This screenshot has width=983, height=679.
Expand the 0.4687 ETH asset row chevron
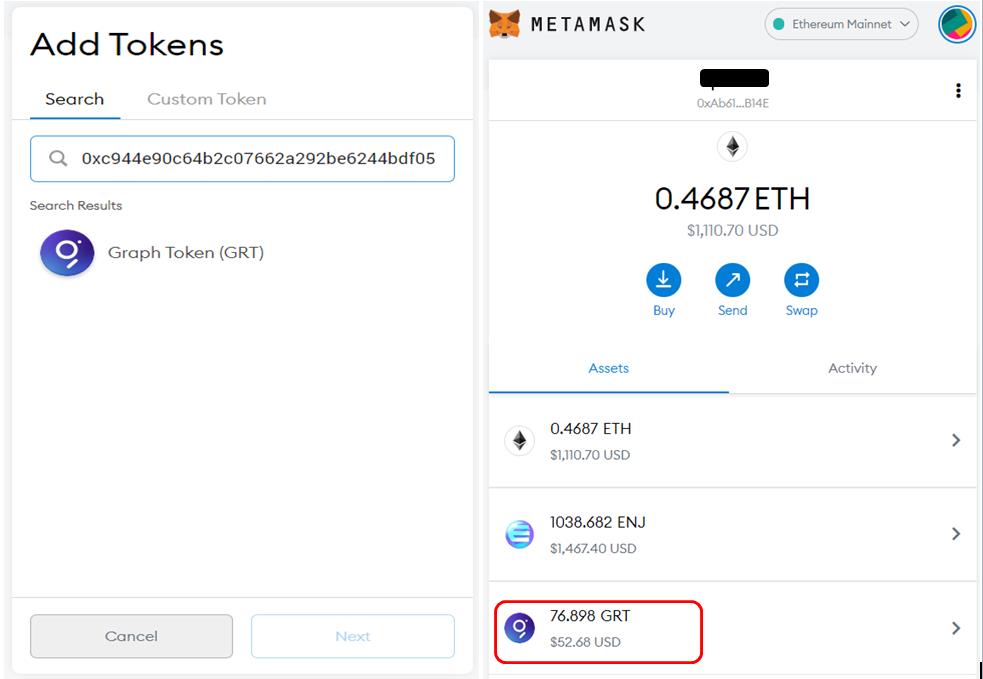[956, 440]
